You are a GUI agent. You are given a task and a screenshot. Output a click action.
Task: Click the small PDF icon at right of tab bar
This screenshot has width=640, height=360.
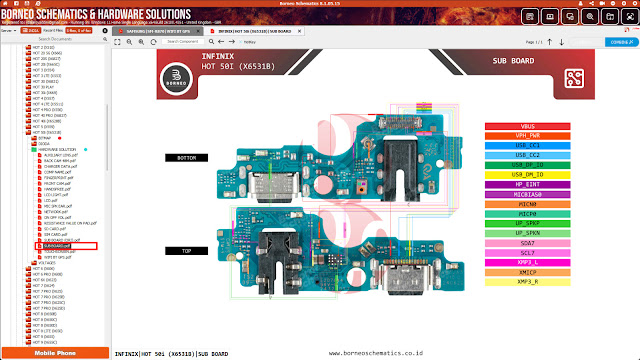click(627, 30)
